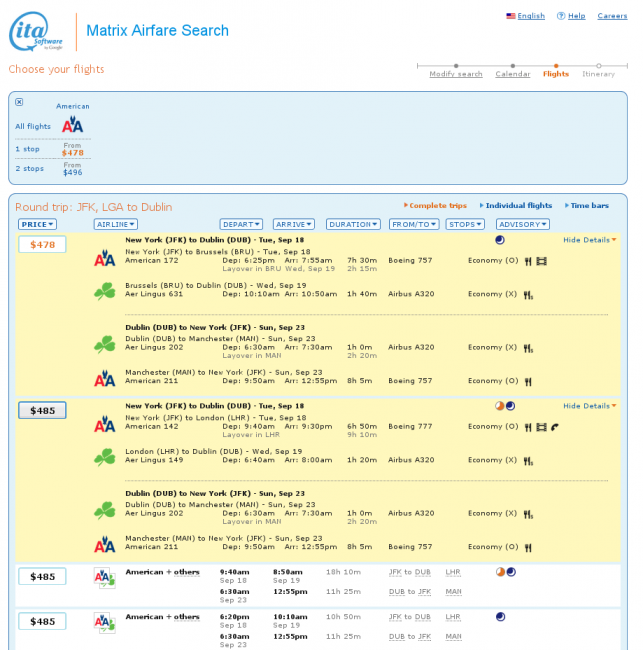Click the American logo beside American 142
The image size is (643, 650).
104,426
